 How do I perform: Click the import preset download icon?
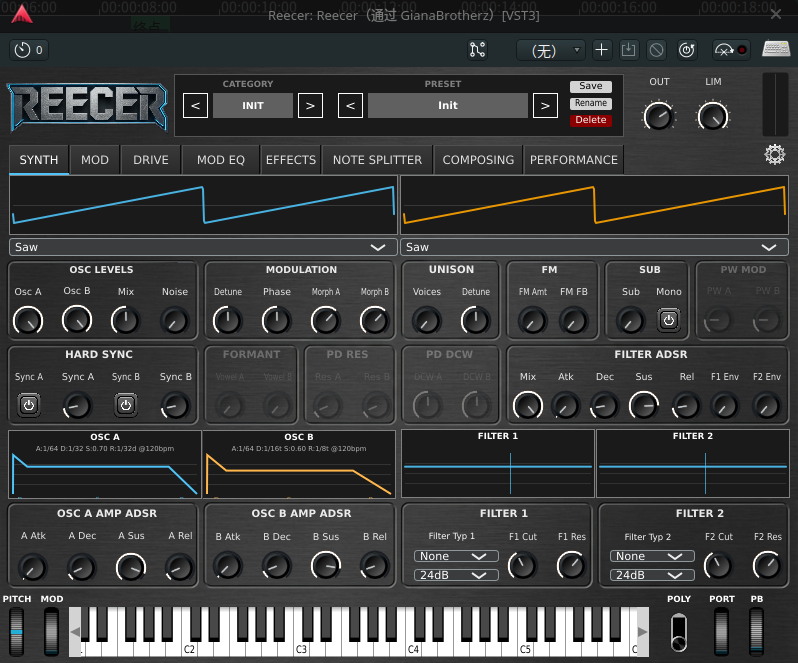point(629,50)
